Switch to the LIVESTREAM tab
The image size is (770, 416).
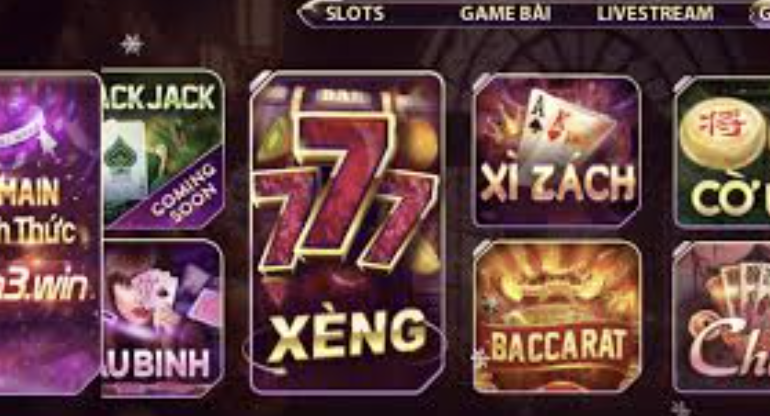tap(655, 13)
